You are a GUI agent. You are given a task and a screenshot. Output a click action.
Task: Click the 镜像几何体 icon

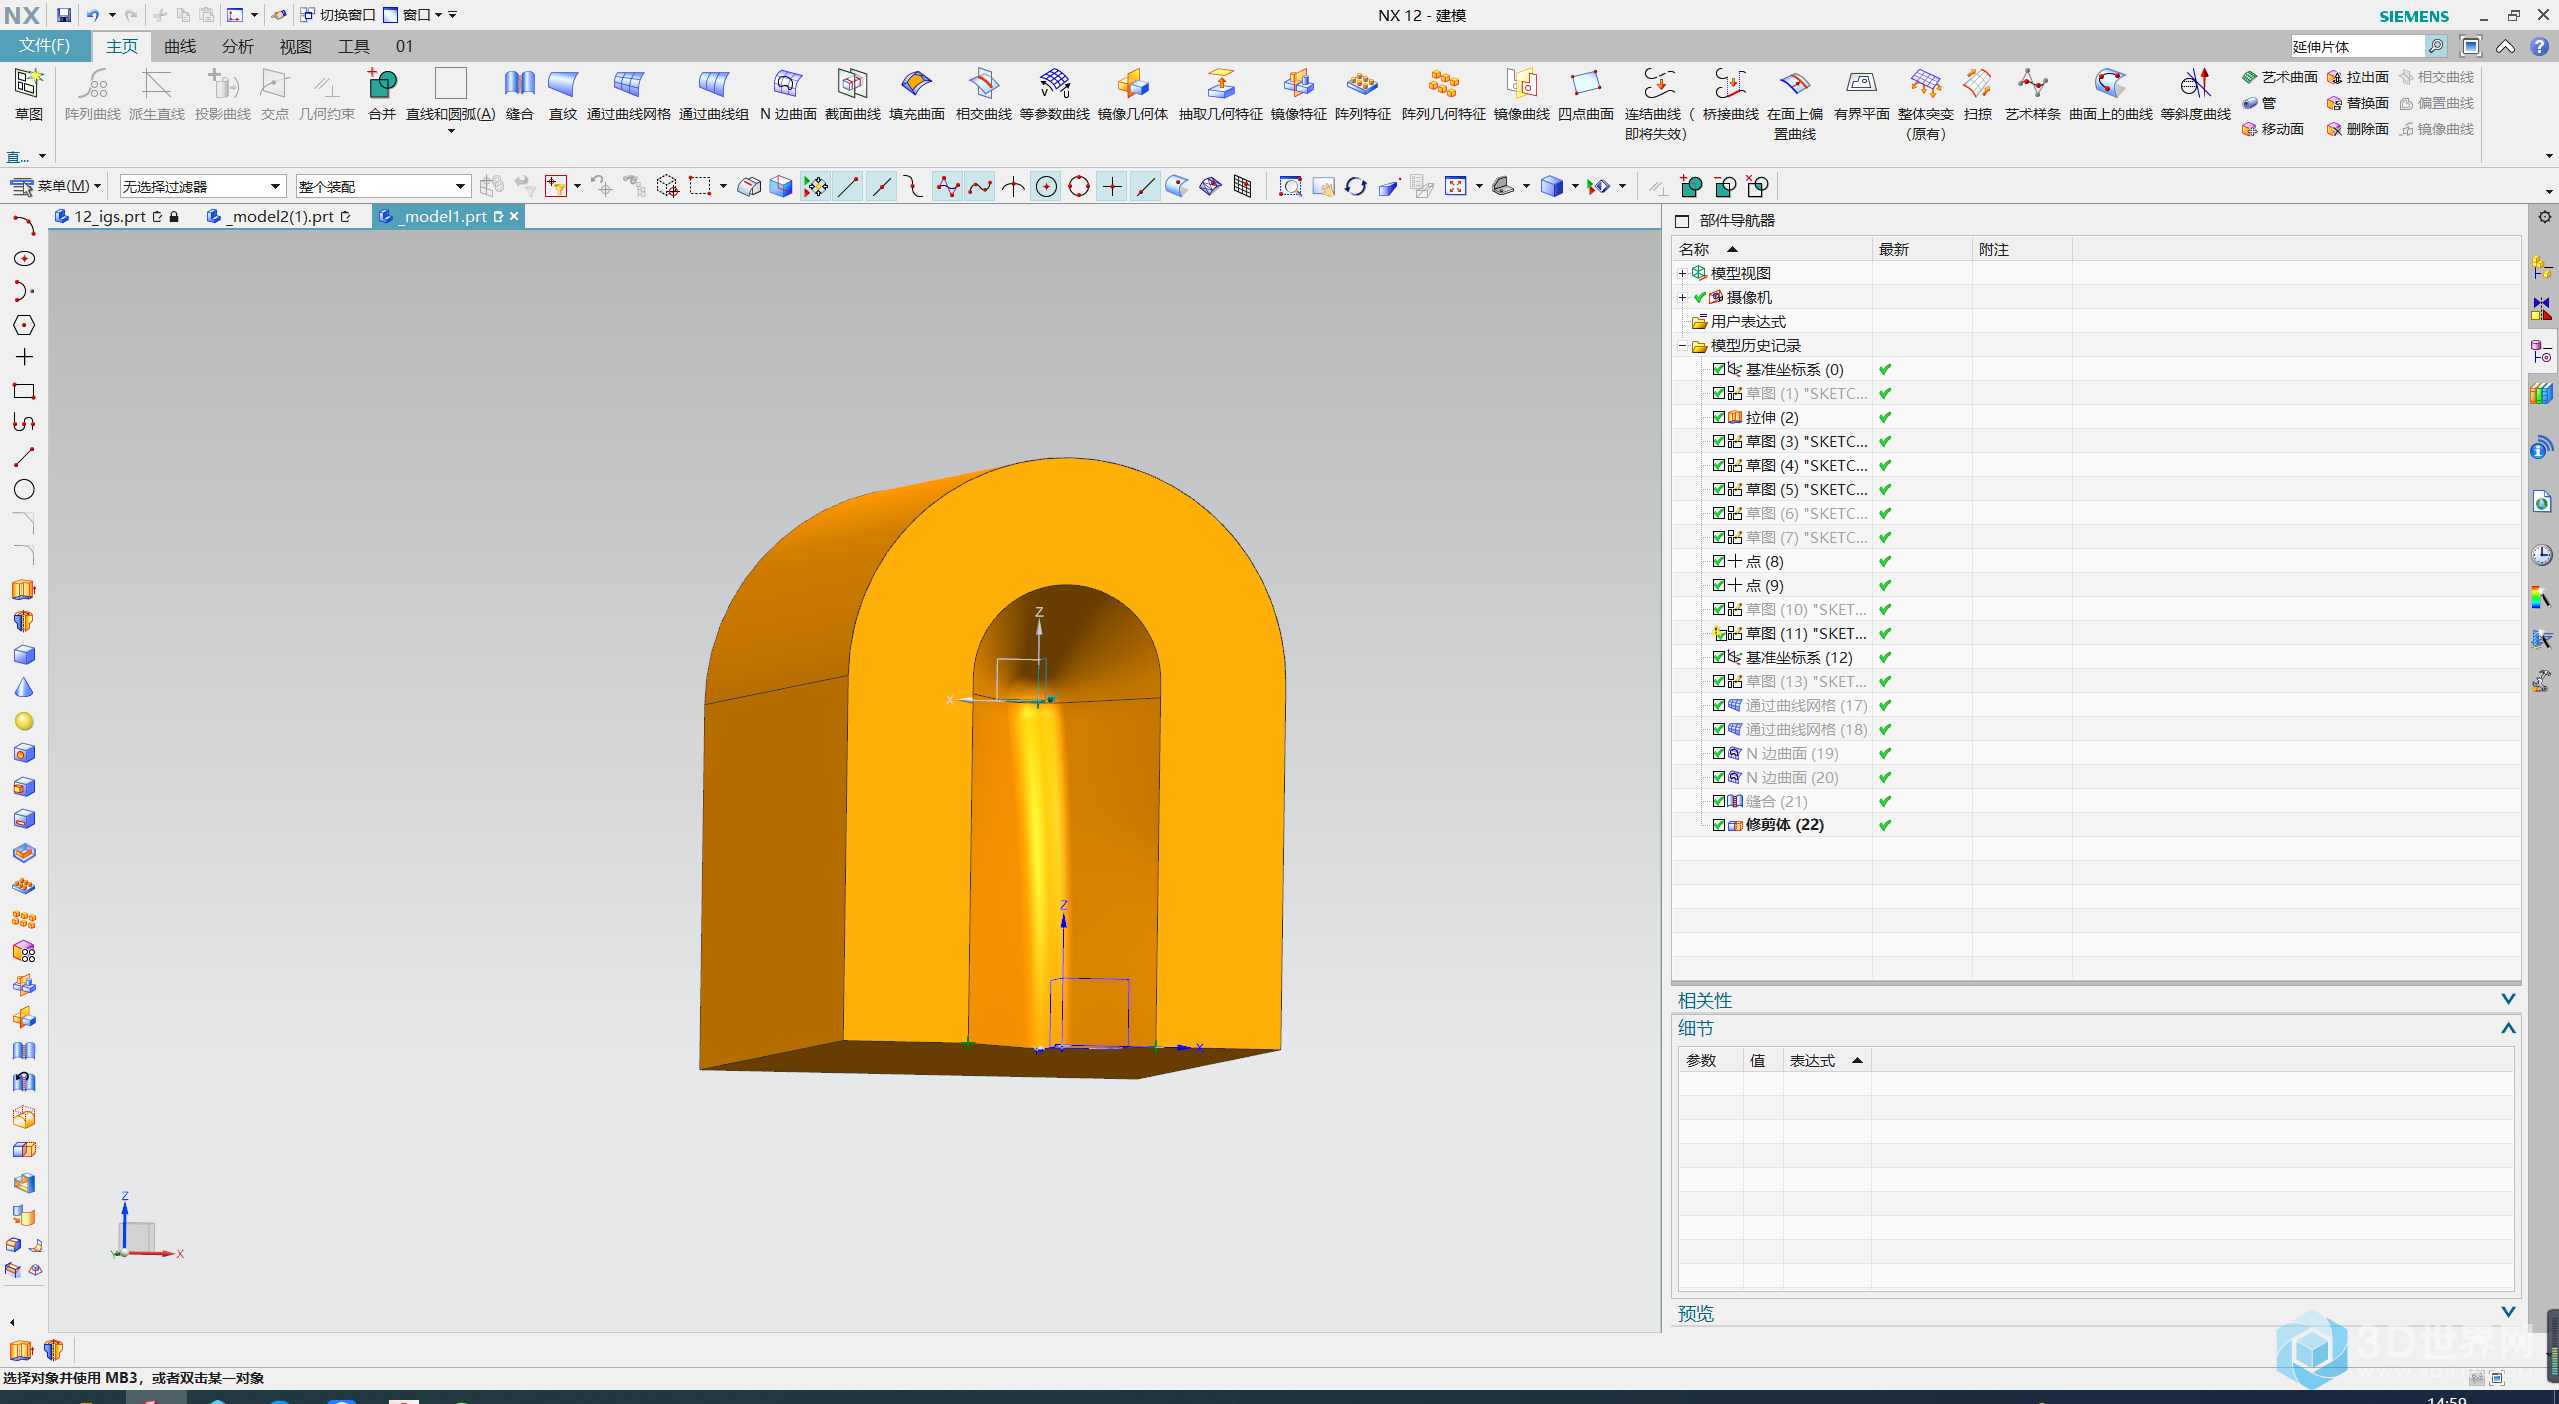(1132, 94)
